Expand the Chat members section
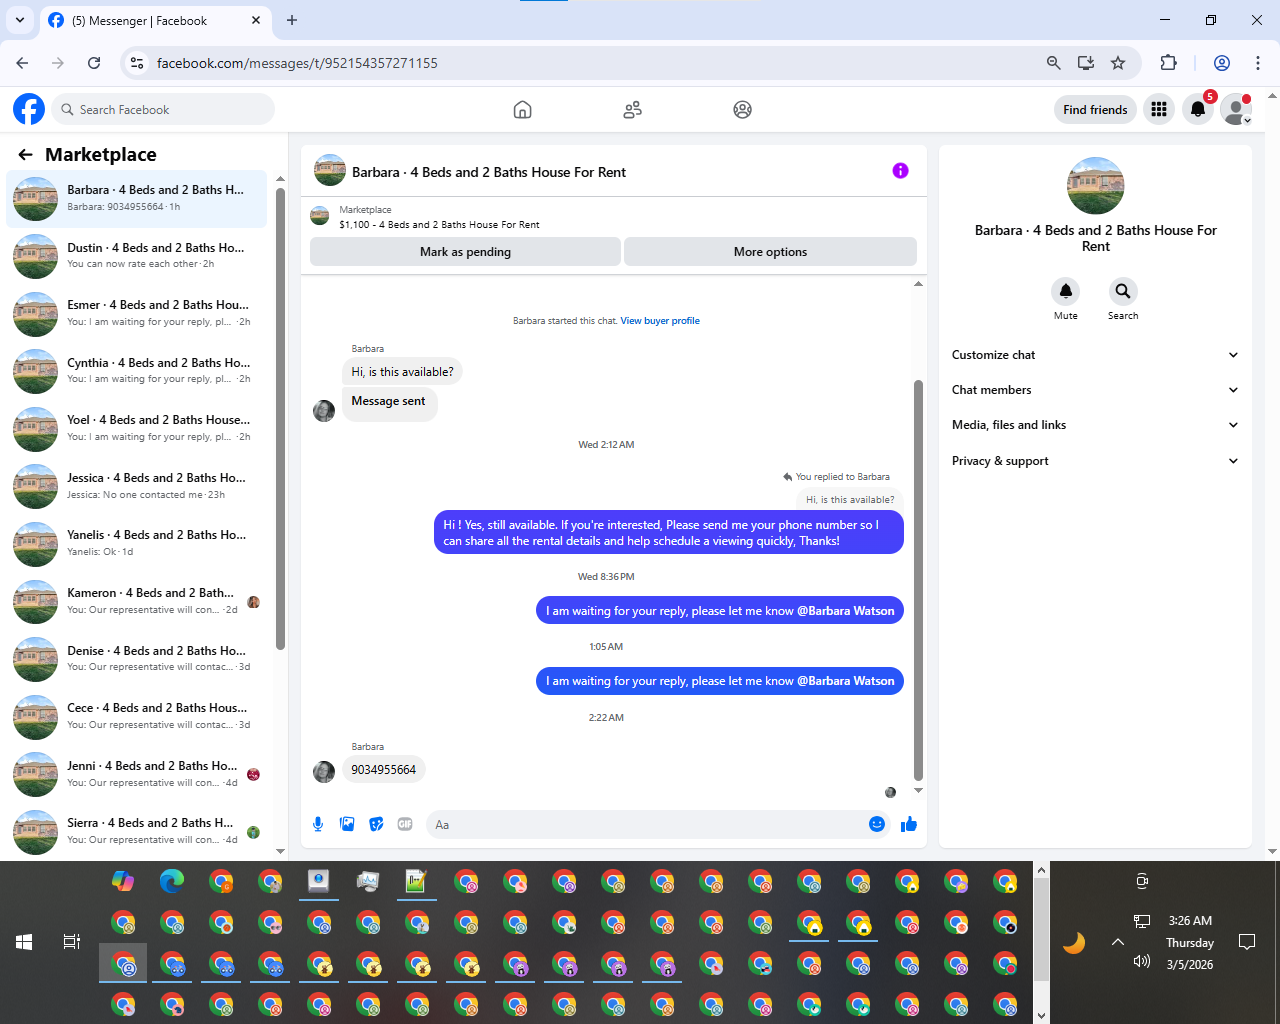The height and width of the screenshot is (1024, 1280). tap(1095, 390)
